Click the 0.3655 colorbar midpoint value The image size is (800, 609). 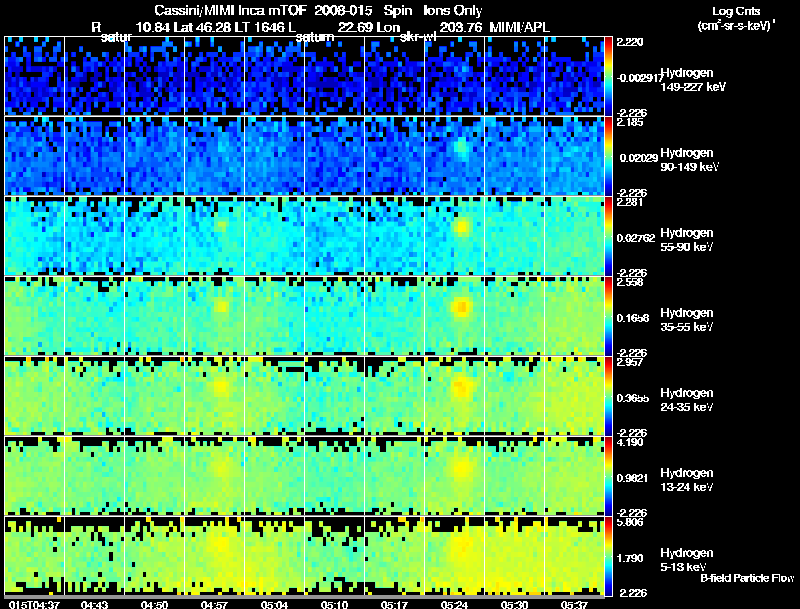click(633, 398)
